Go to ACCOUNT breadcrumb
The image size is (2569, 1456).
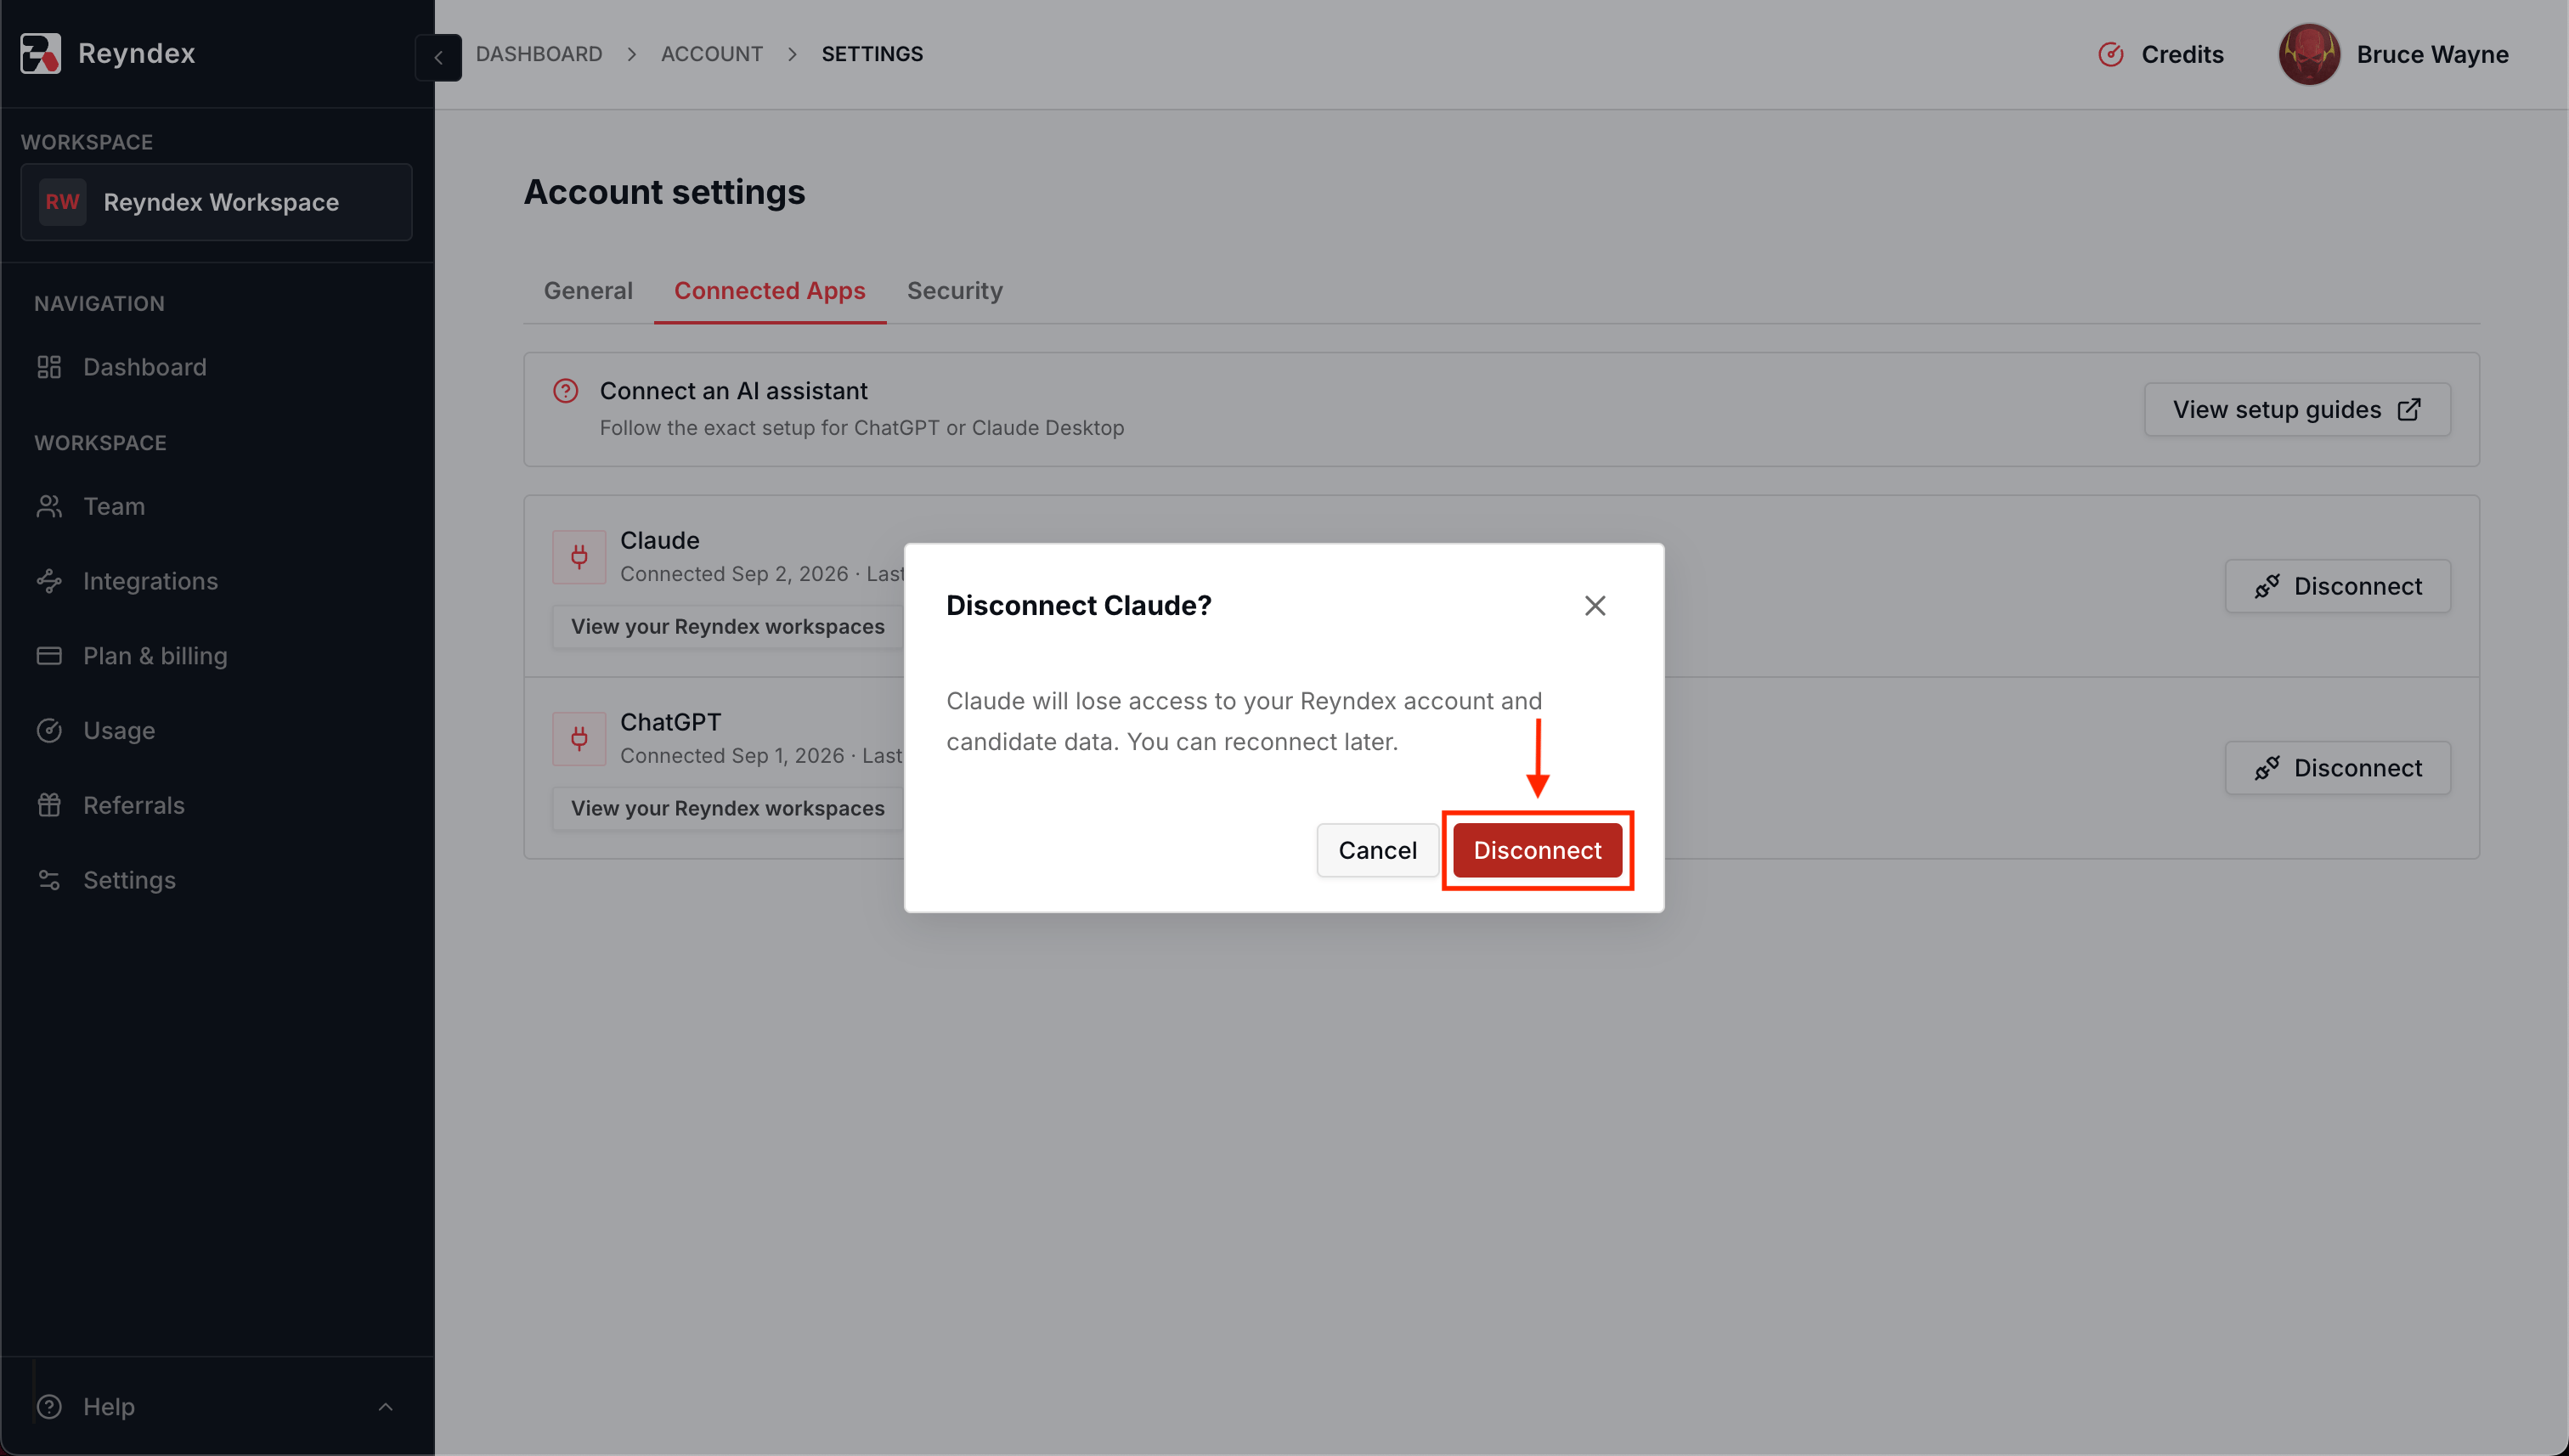[711, 54]
